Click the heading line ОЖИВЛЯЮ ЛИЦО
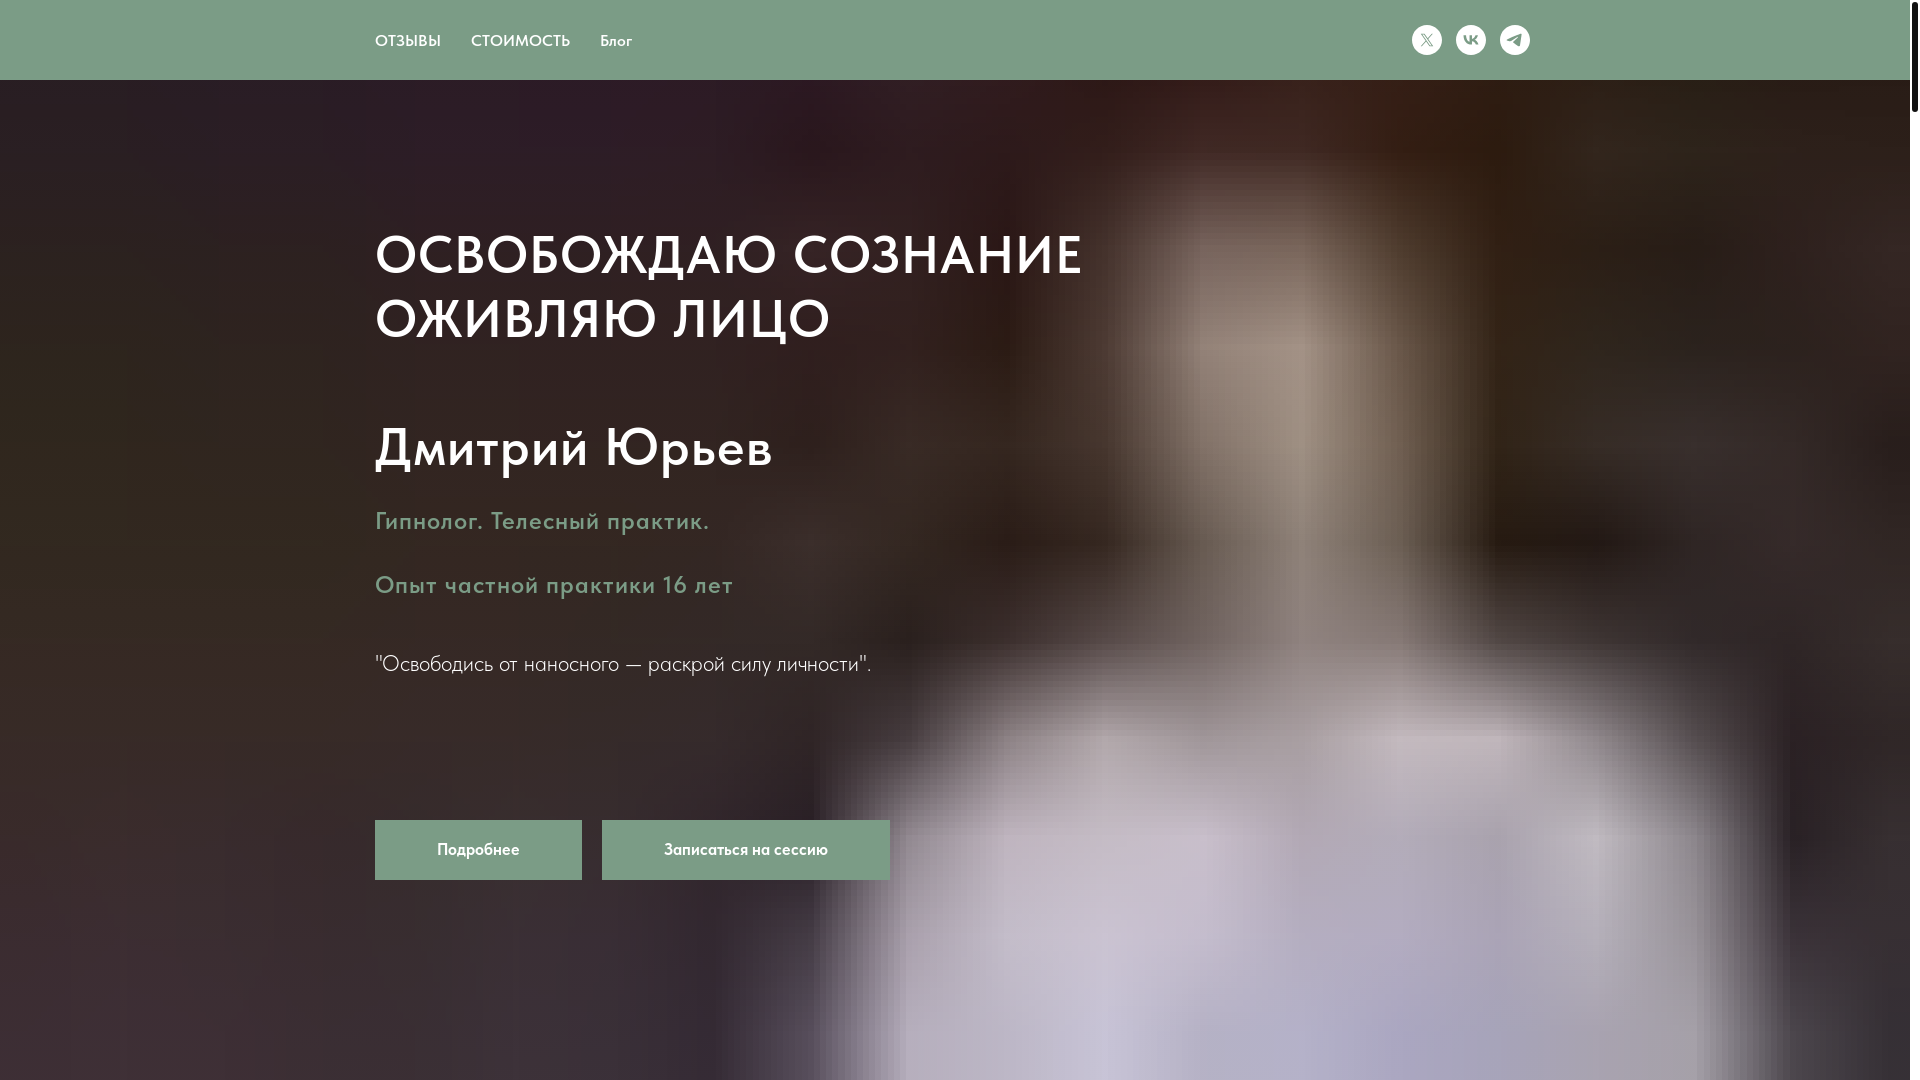Image resolution: width=1920 pixels, height=1080 pixels. [x=602, y=318]
